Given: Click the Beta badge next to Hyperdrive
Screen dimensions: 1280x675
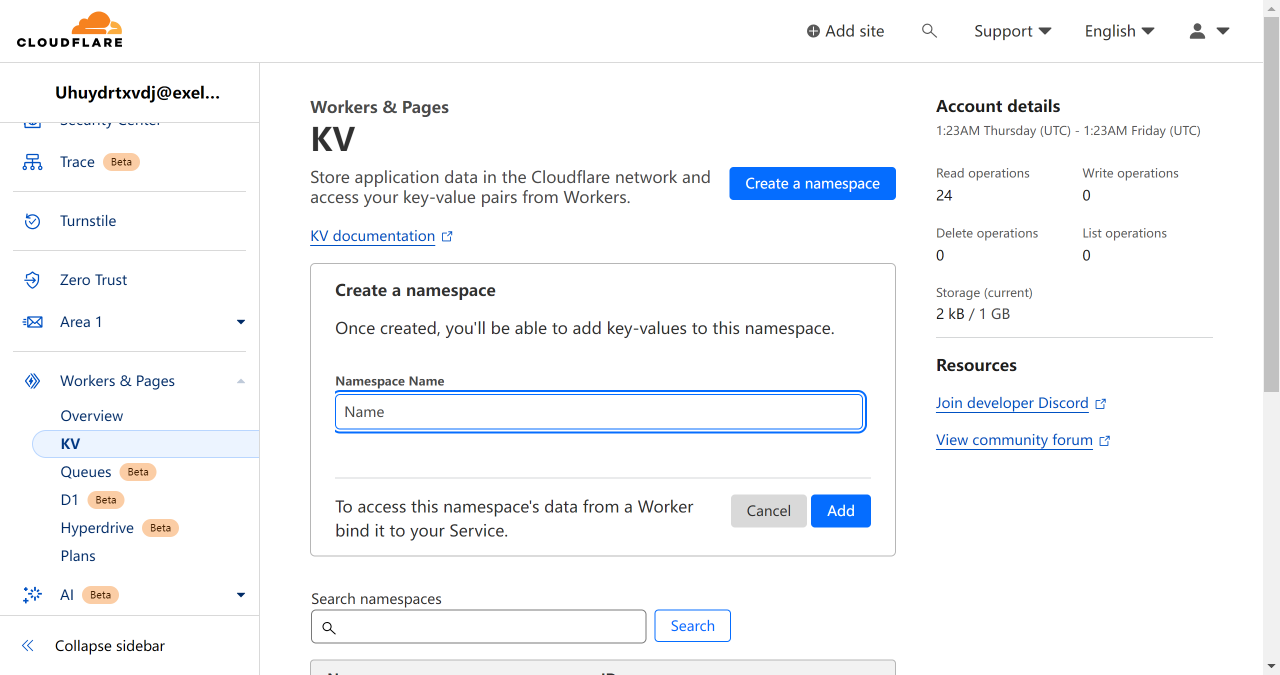Looking at the screenshot, I should click(x=161, y=528).
